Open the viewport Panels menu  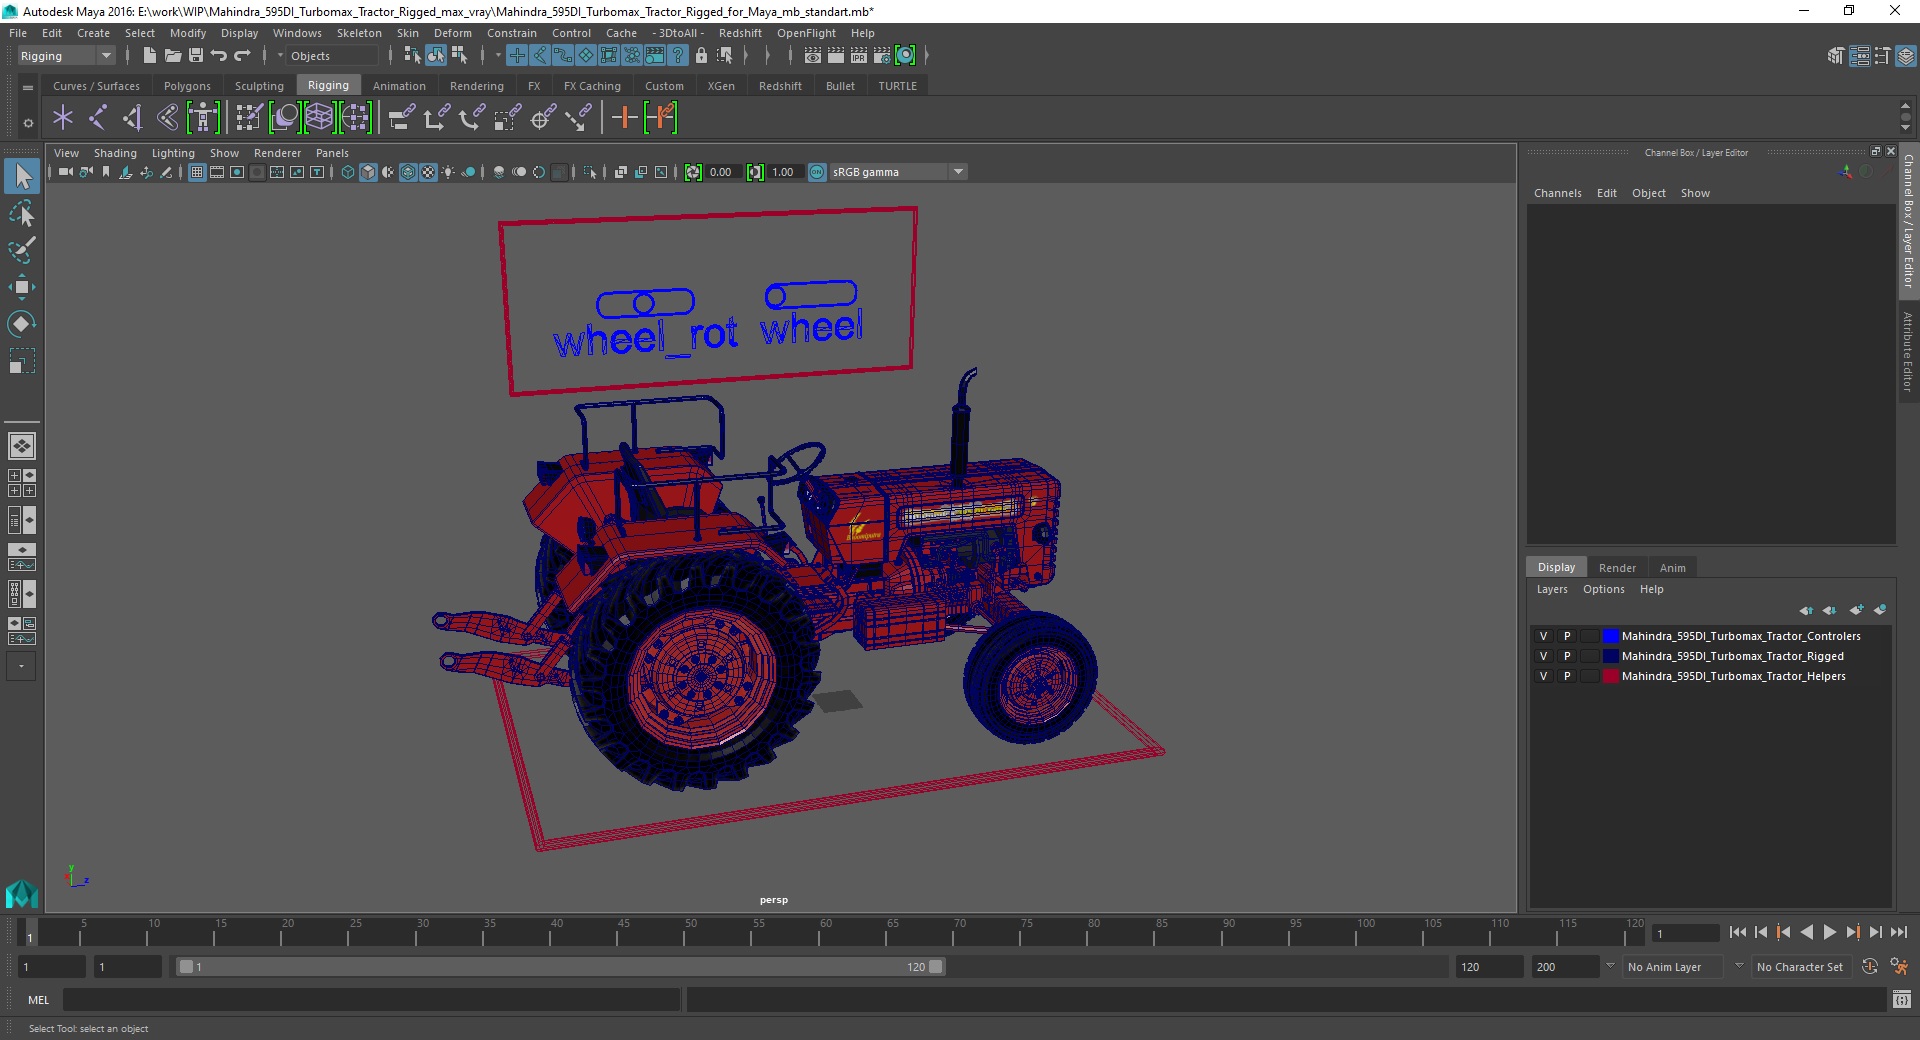[332, 153]
